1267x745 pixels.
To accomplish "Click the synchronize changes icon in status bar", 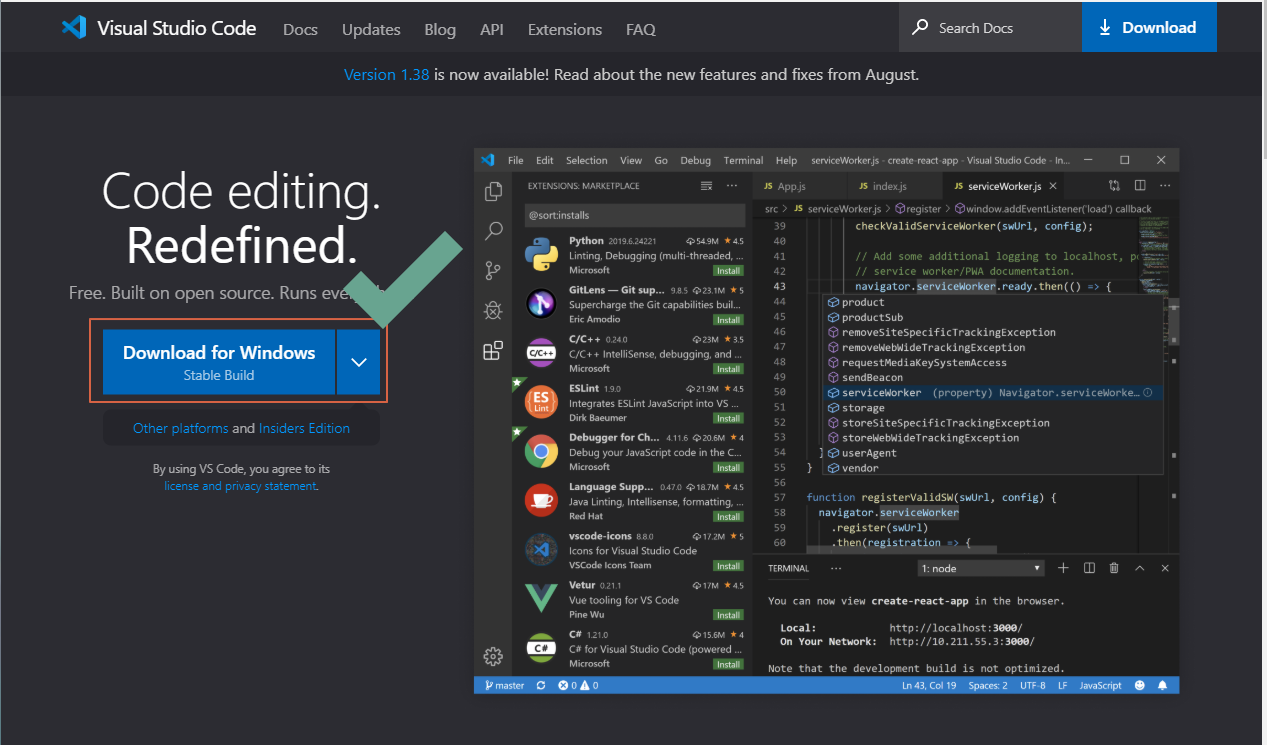I will 541,685.
